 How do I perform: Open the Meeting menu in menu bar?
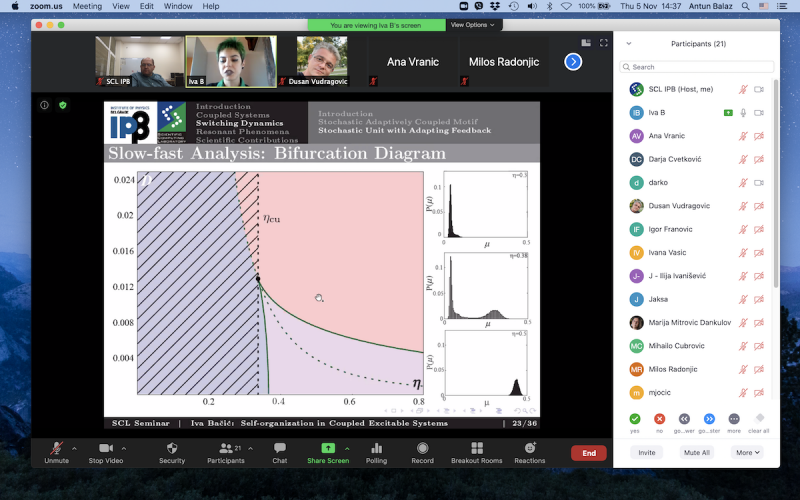[x=87, y=6]
